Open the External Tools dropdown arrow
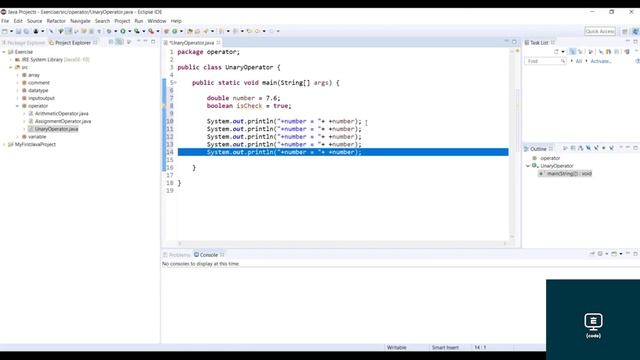 [x=158, y=31]
